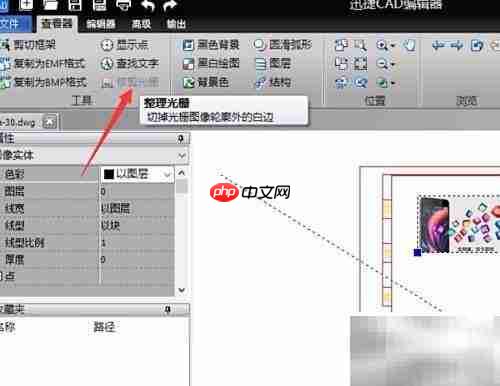This screenshot has height=386, width=500.
Task: Click 复制为EMF格式 button
Action: pyautogui.click(x=43, y=63)
